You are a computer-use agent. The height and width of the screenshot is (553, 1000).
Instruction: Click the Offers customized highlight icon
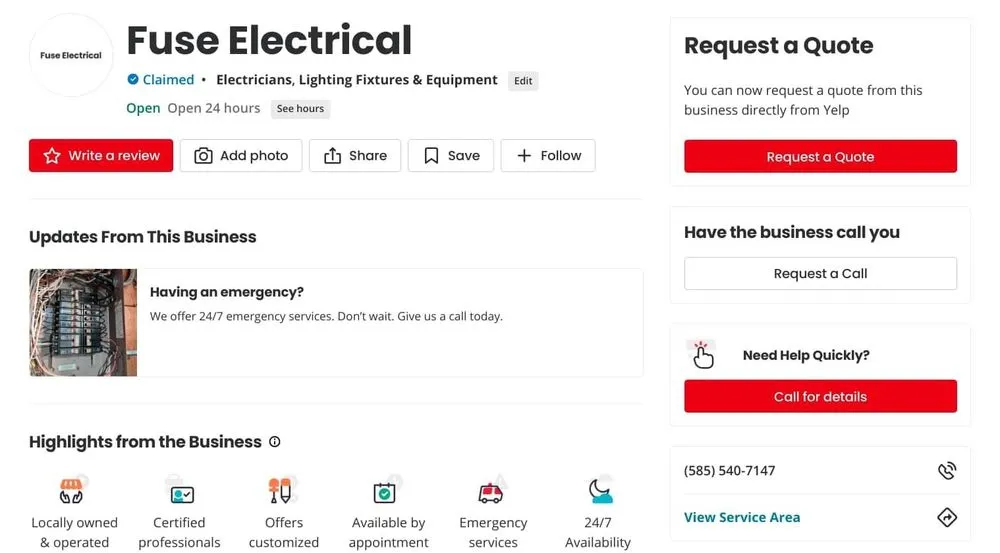point(281,491)
